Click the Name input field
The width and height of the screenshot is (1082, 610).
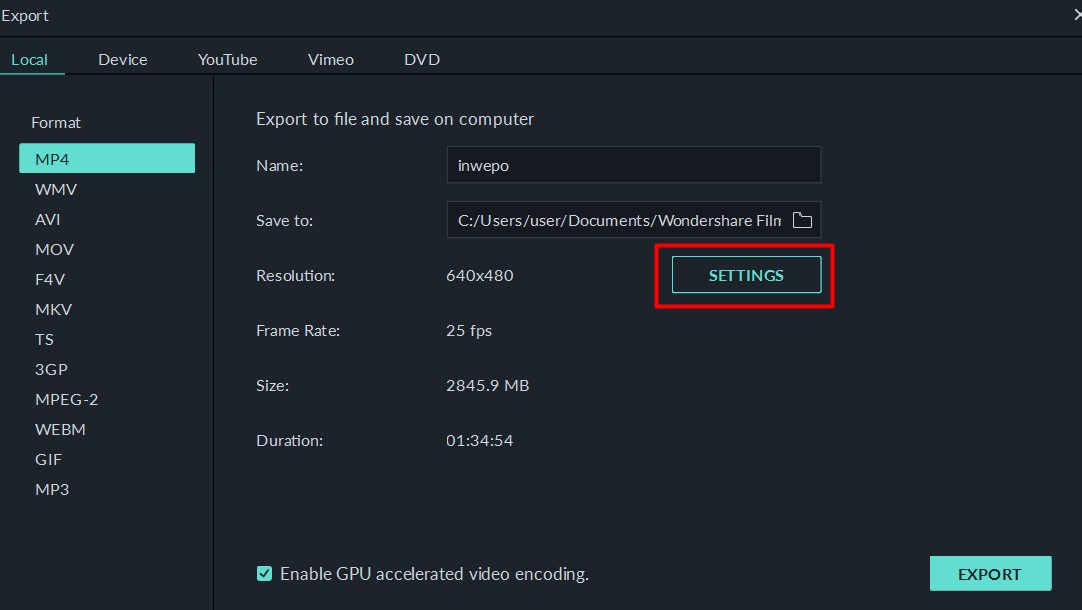[633, 165]
